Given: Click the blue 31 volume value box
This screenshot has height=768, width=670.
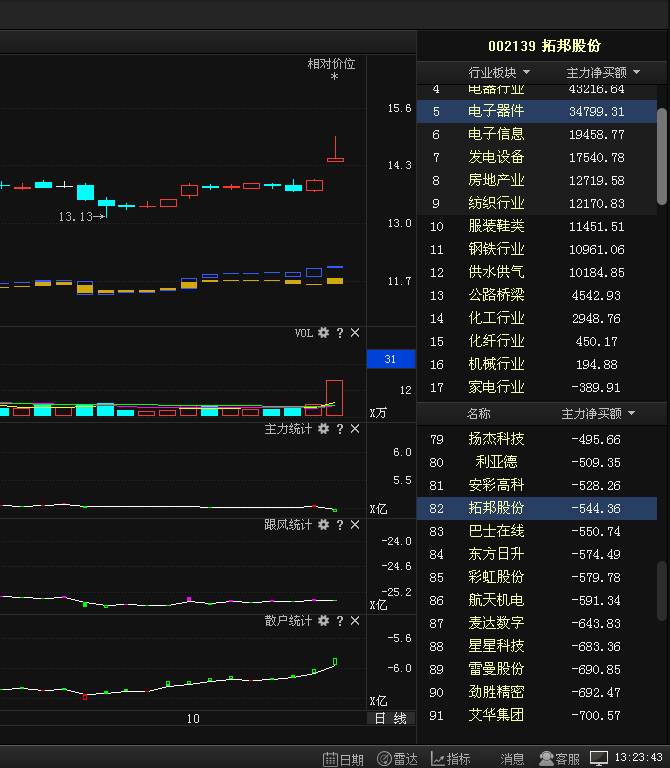Looking at the screenshot, I should (x=391, y=359).
